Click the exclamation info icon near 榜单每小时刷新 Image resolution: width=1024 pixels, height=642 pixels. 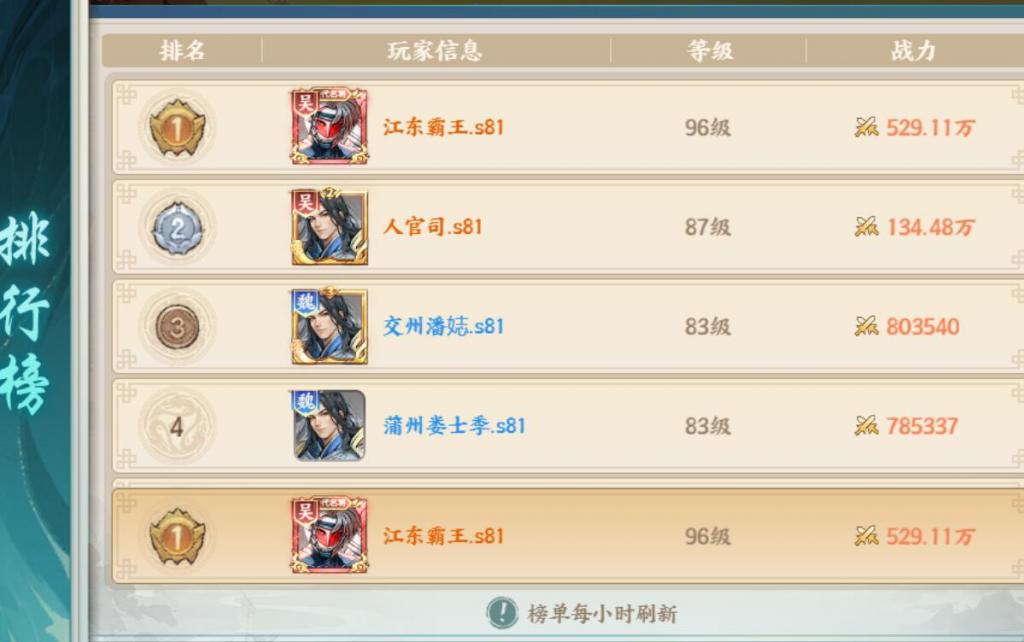(502, 613)
